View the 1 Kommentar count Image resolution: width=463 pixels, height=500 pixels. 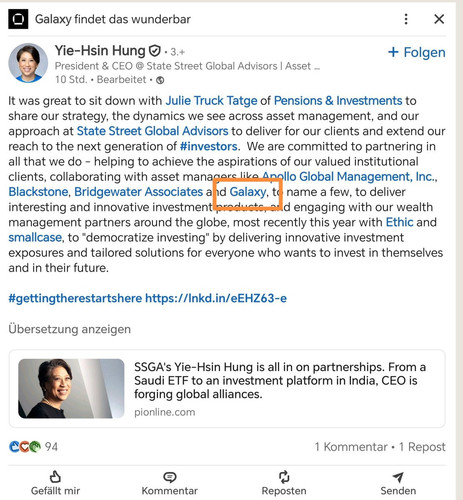point(351,447)
